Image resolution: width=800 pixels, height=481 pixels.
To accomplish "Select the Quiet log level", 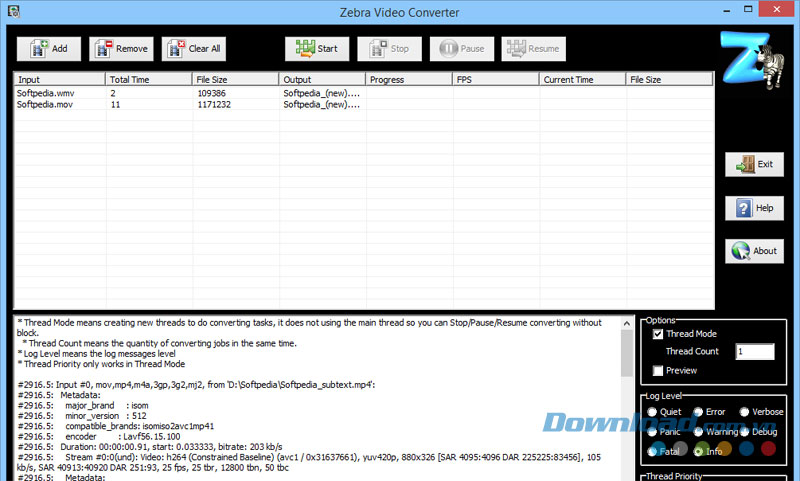I will (x=653, y=412).
